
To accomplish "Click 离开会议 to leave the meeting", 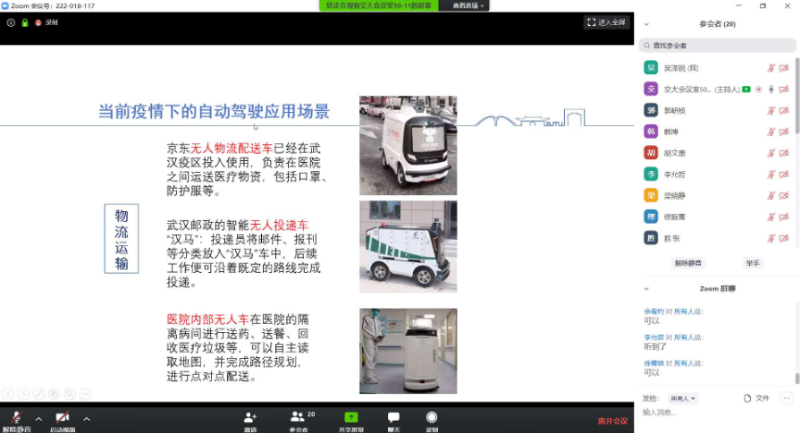I will pos(613,421).
